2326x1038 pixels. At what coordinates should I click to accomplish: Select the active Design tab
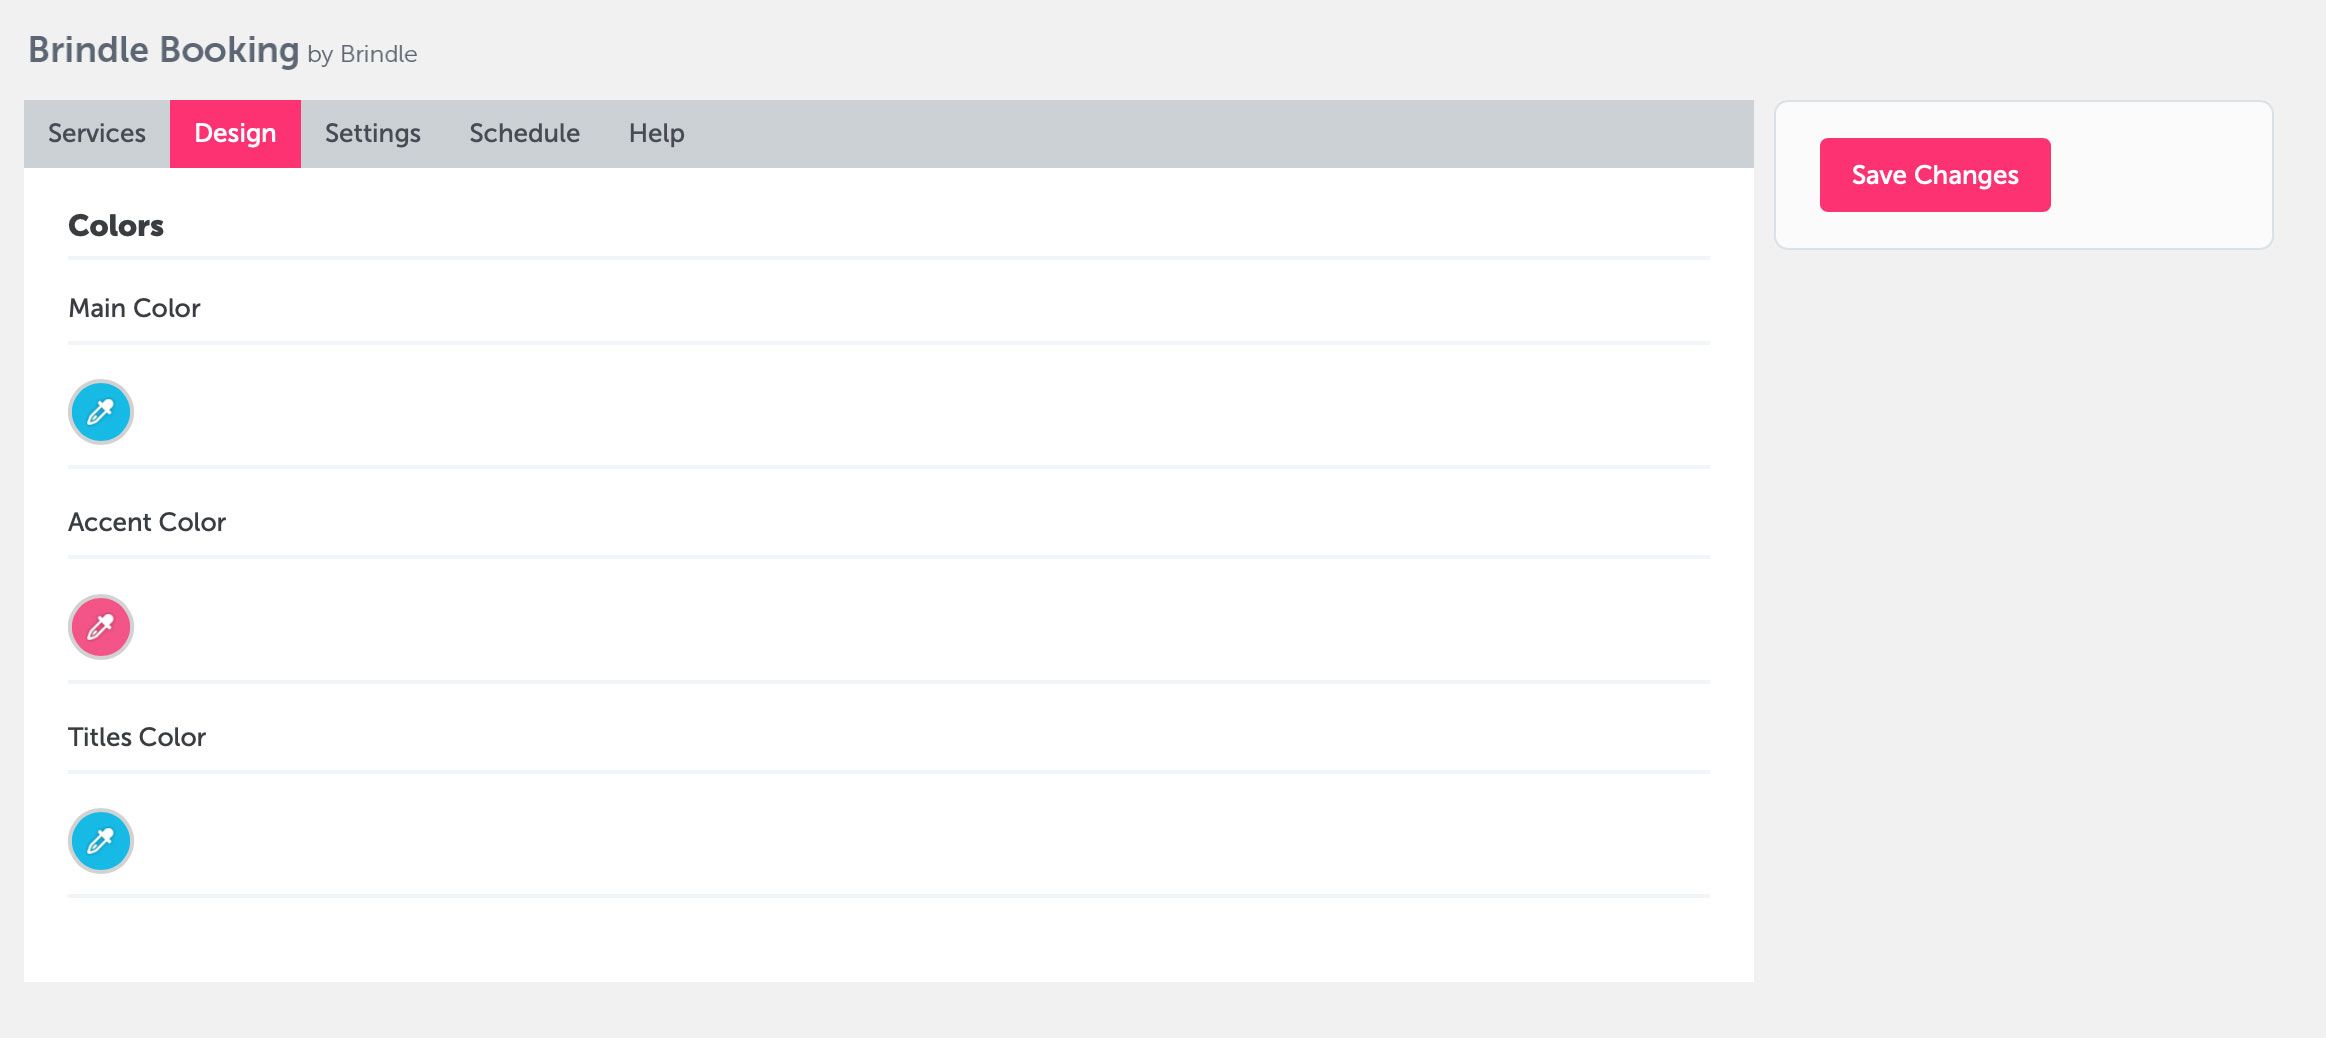pos(235,134)
